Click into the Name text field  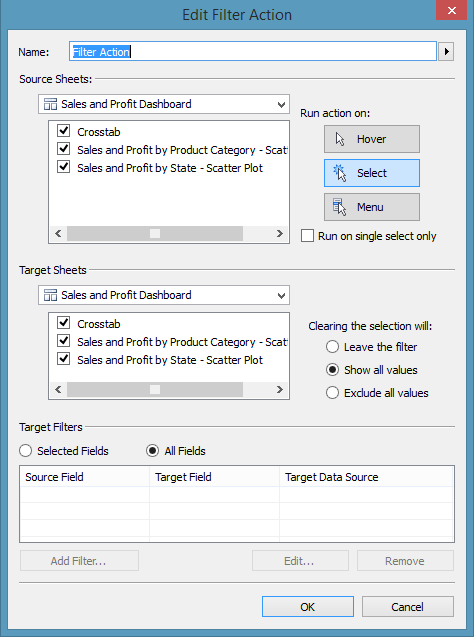253,52
